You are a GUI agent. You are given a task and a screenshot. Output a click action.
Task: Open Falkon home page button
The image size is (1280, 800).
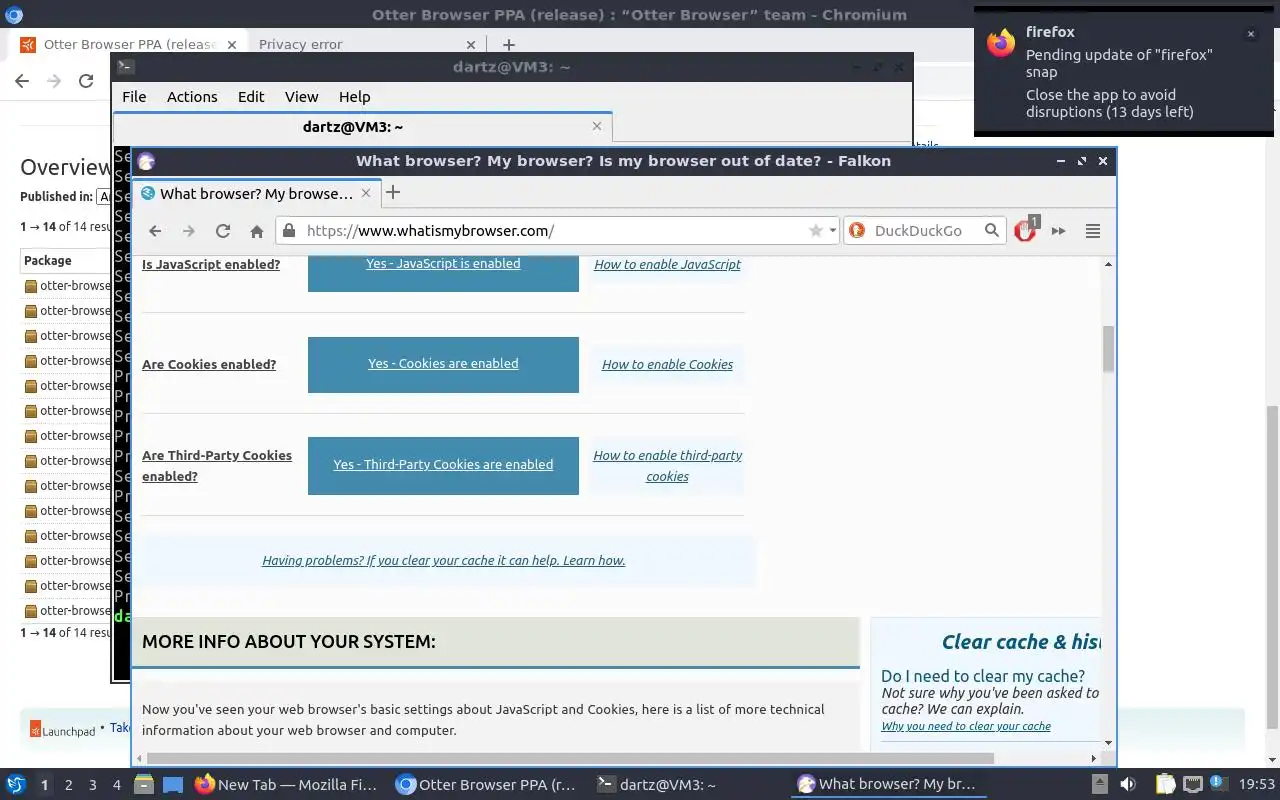coord(257,231)
